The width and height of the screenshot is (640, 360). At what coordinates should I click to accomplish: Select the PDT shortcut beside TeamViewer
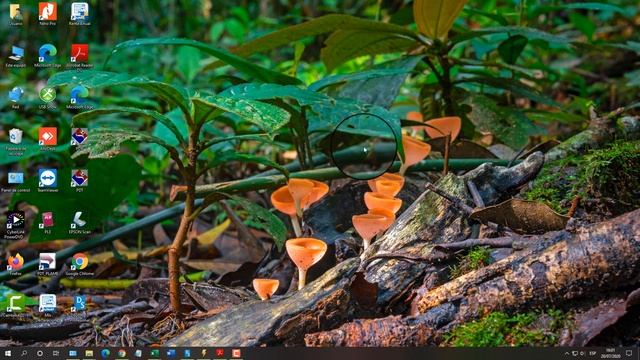(x=80, y=181)
